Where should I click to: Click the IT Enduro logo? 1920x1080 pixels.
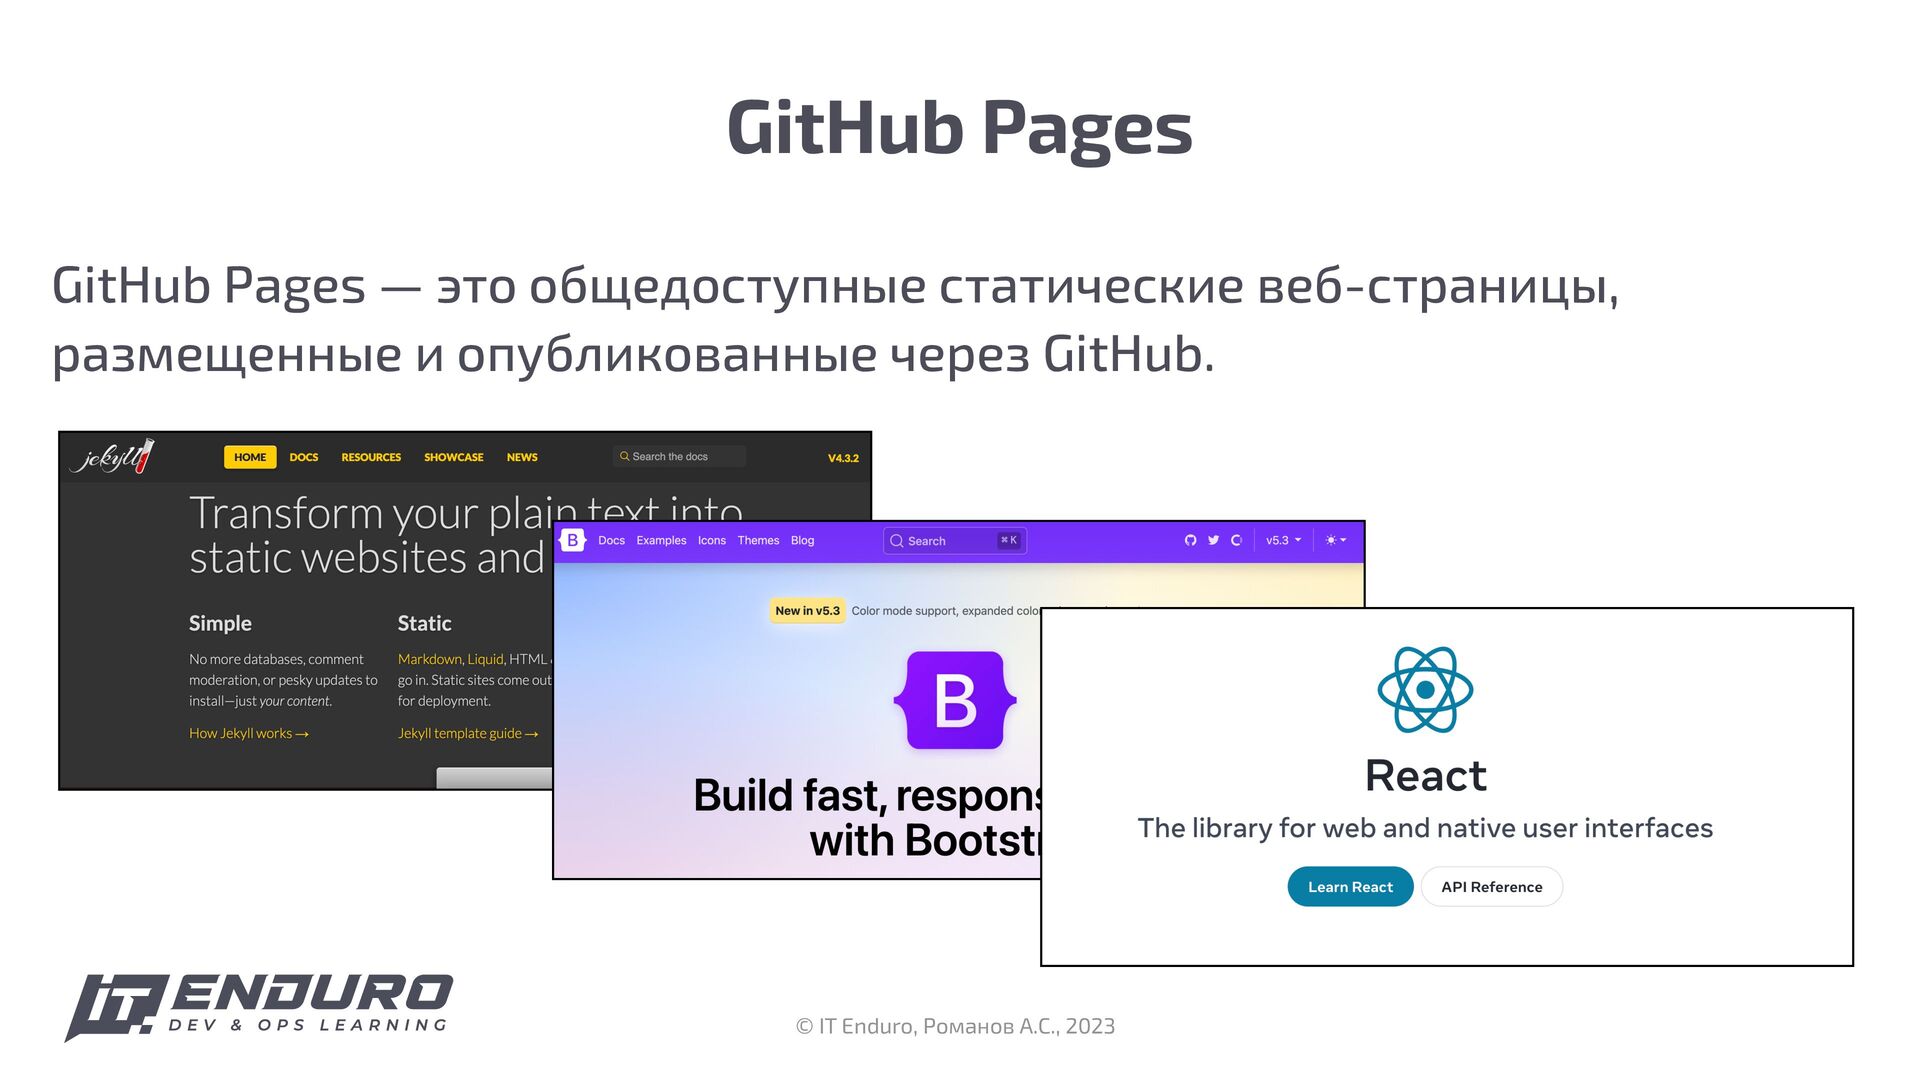pyautogui.click(x=259, y=1006)
